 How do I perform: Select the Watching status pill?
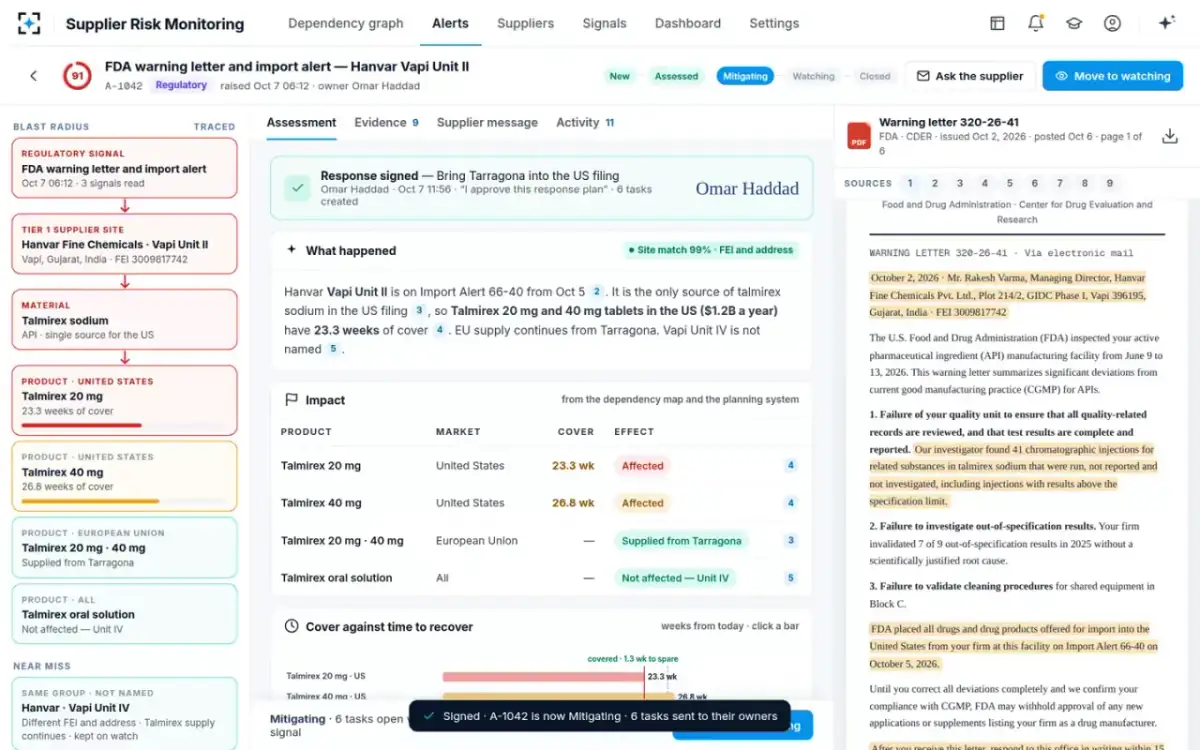(813, 76)
